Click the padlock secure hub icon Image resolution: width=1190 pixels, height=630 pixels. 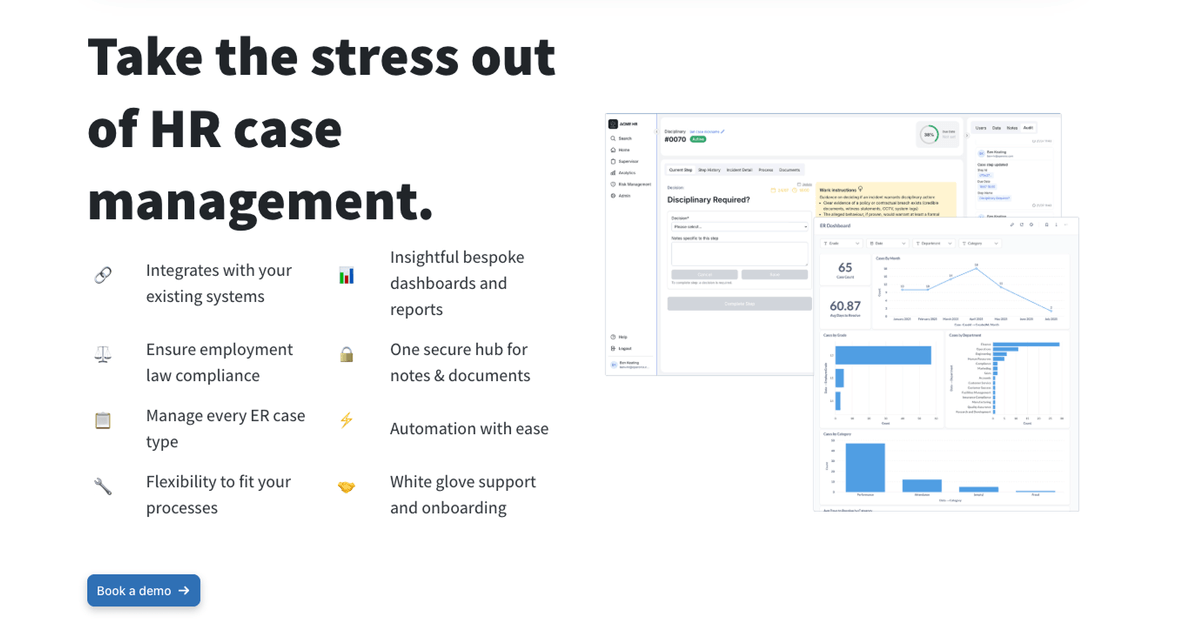click(x=346, y=354)
